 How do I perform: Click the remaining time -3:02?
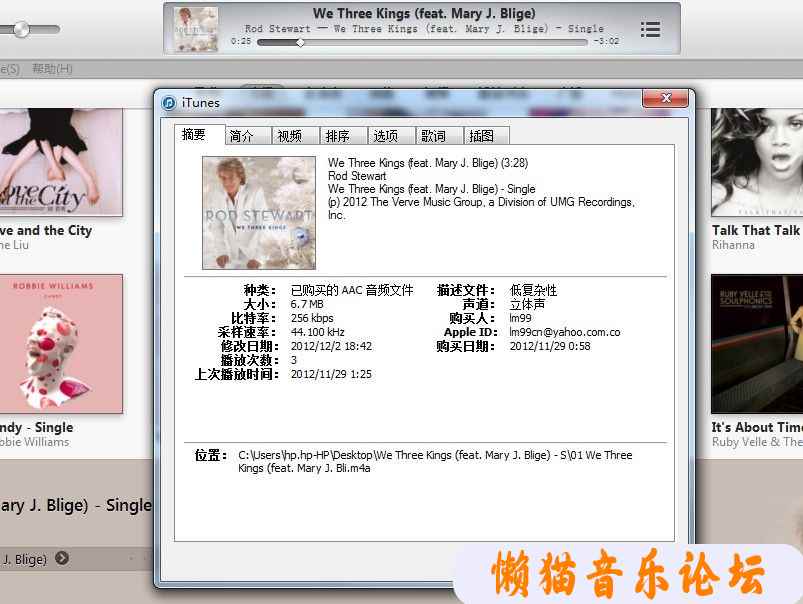click(x=606, y=41)
